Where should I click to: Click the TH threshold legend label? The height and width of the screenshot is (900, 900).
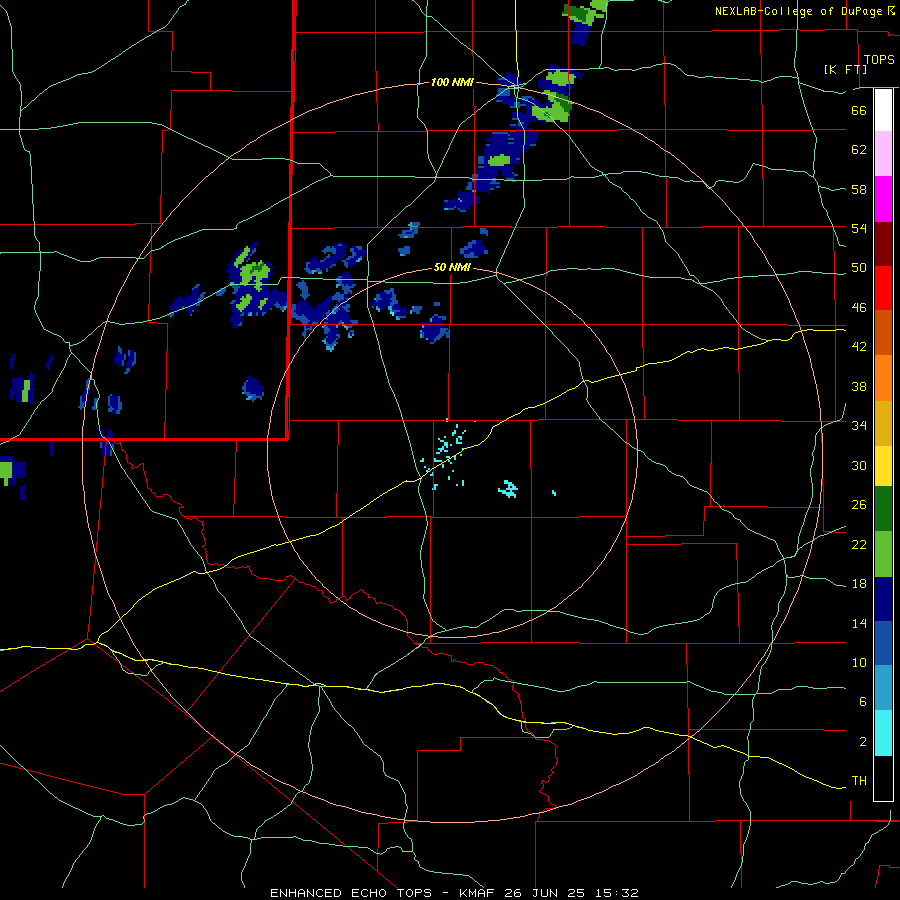859,780
